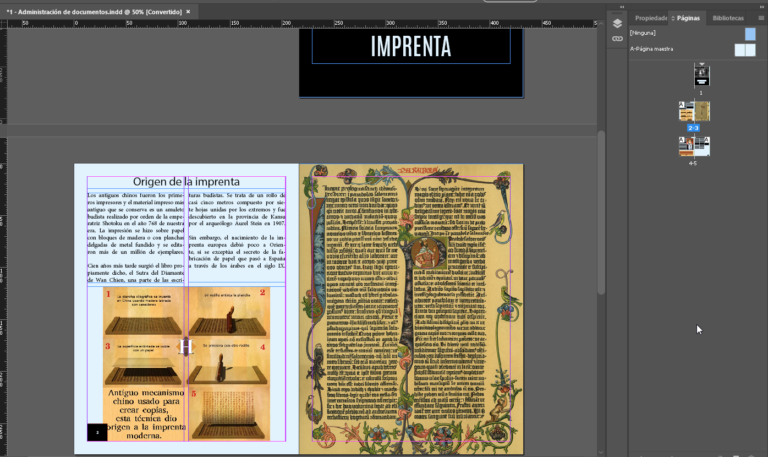Click the "Antiguo mecanismo chino" caption text
Screen dimensions: 768x457
tap(146, 414)
